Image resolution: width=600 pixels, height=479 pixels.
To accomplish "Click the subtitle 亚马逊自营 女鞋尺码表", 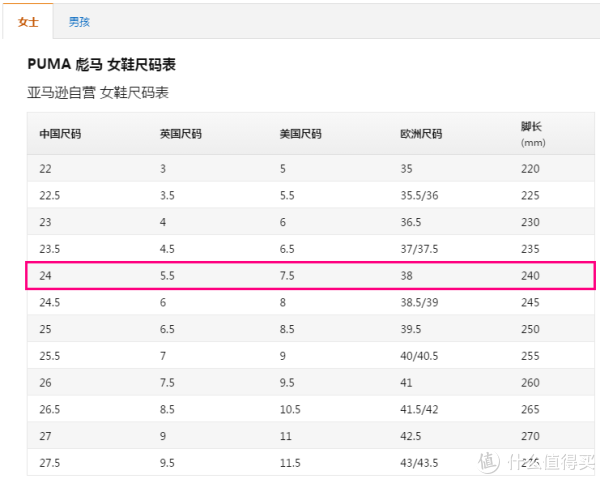I will 98,93.
